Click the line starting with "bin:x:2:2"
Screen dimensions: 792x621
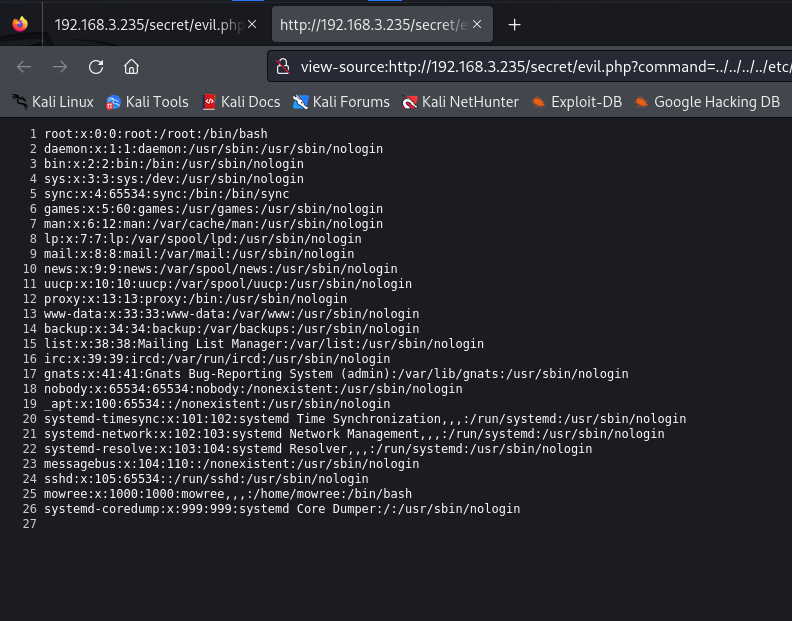pos(174,164)
